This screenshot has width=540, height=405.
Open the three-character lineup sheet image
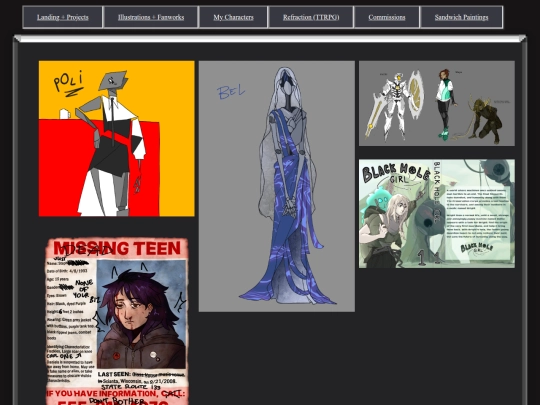pyautogui.click(x=437, y=104)
